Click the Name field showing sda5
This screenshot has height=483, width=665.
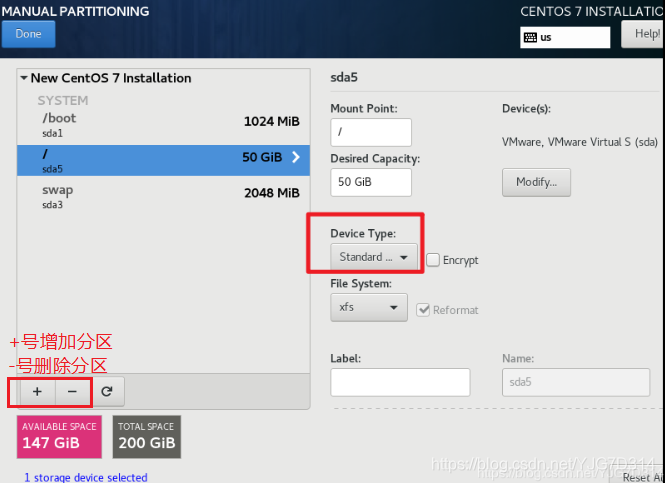(x=576, y=382)
